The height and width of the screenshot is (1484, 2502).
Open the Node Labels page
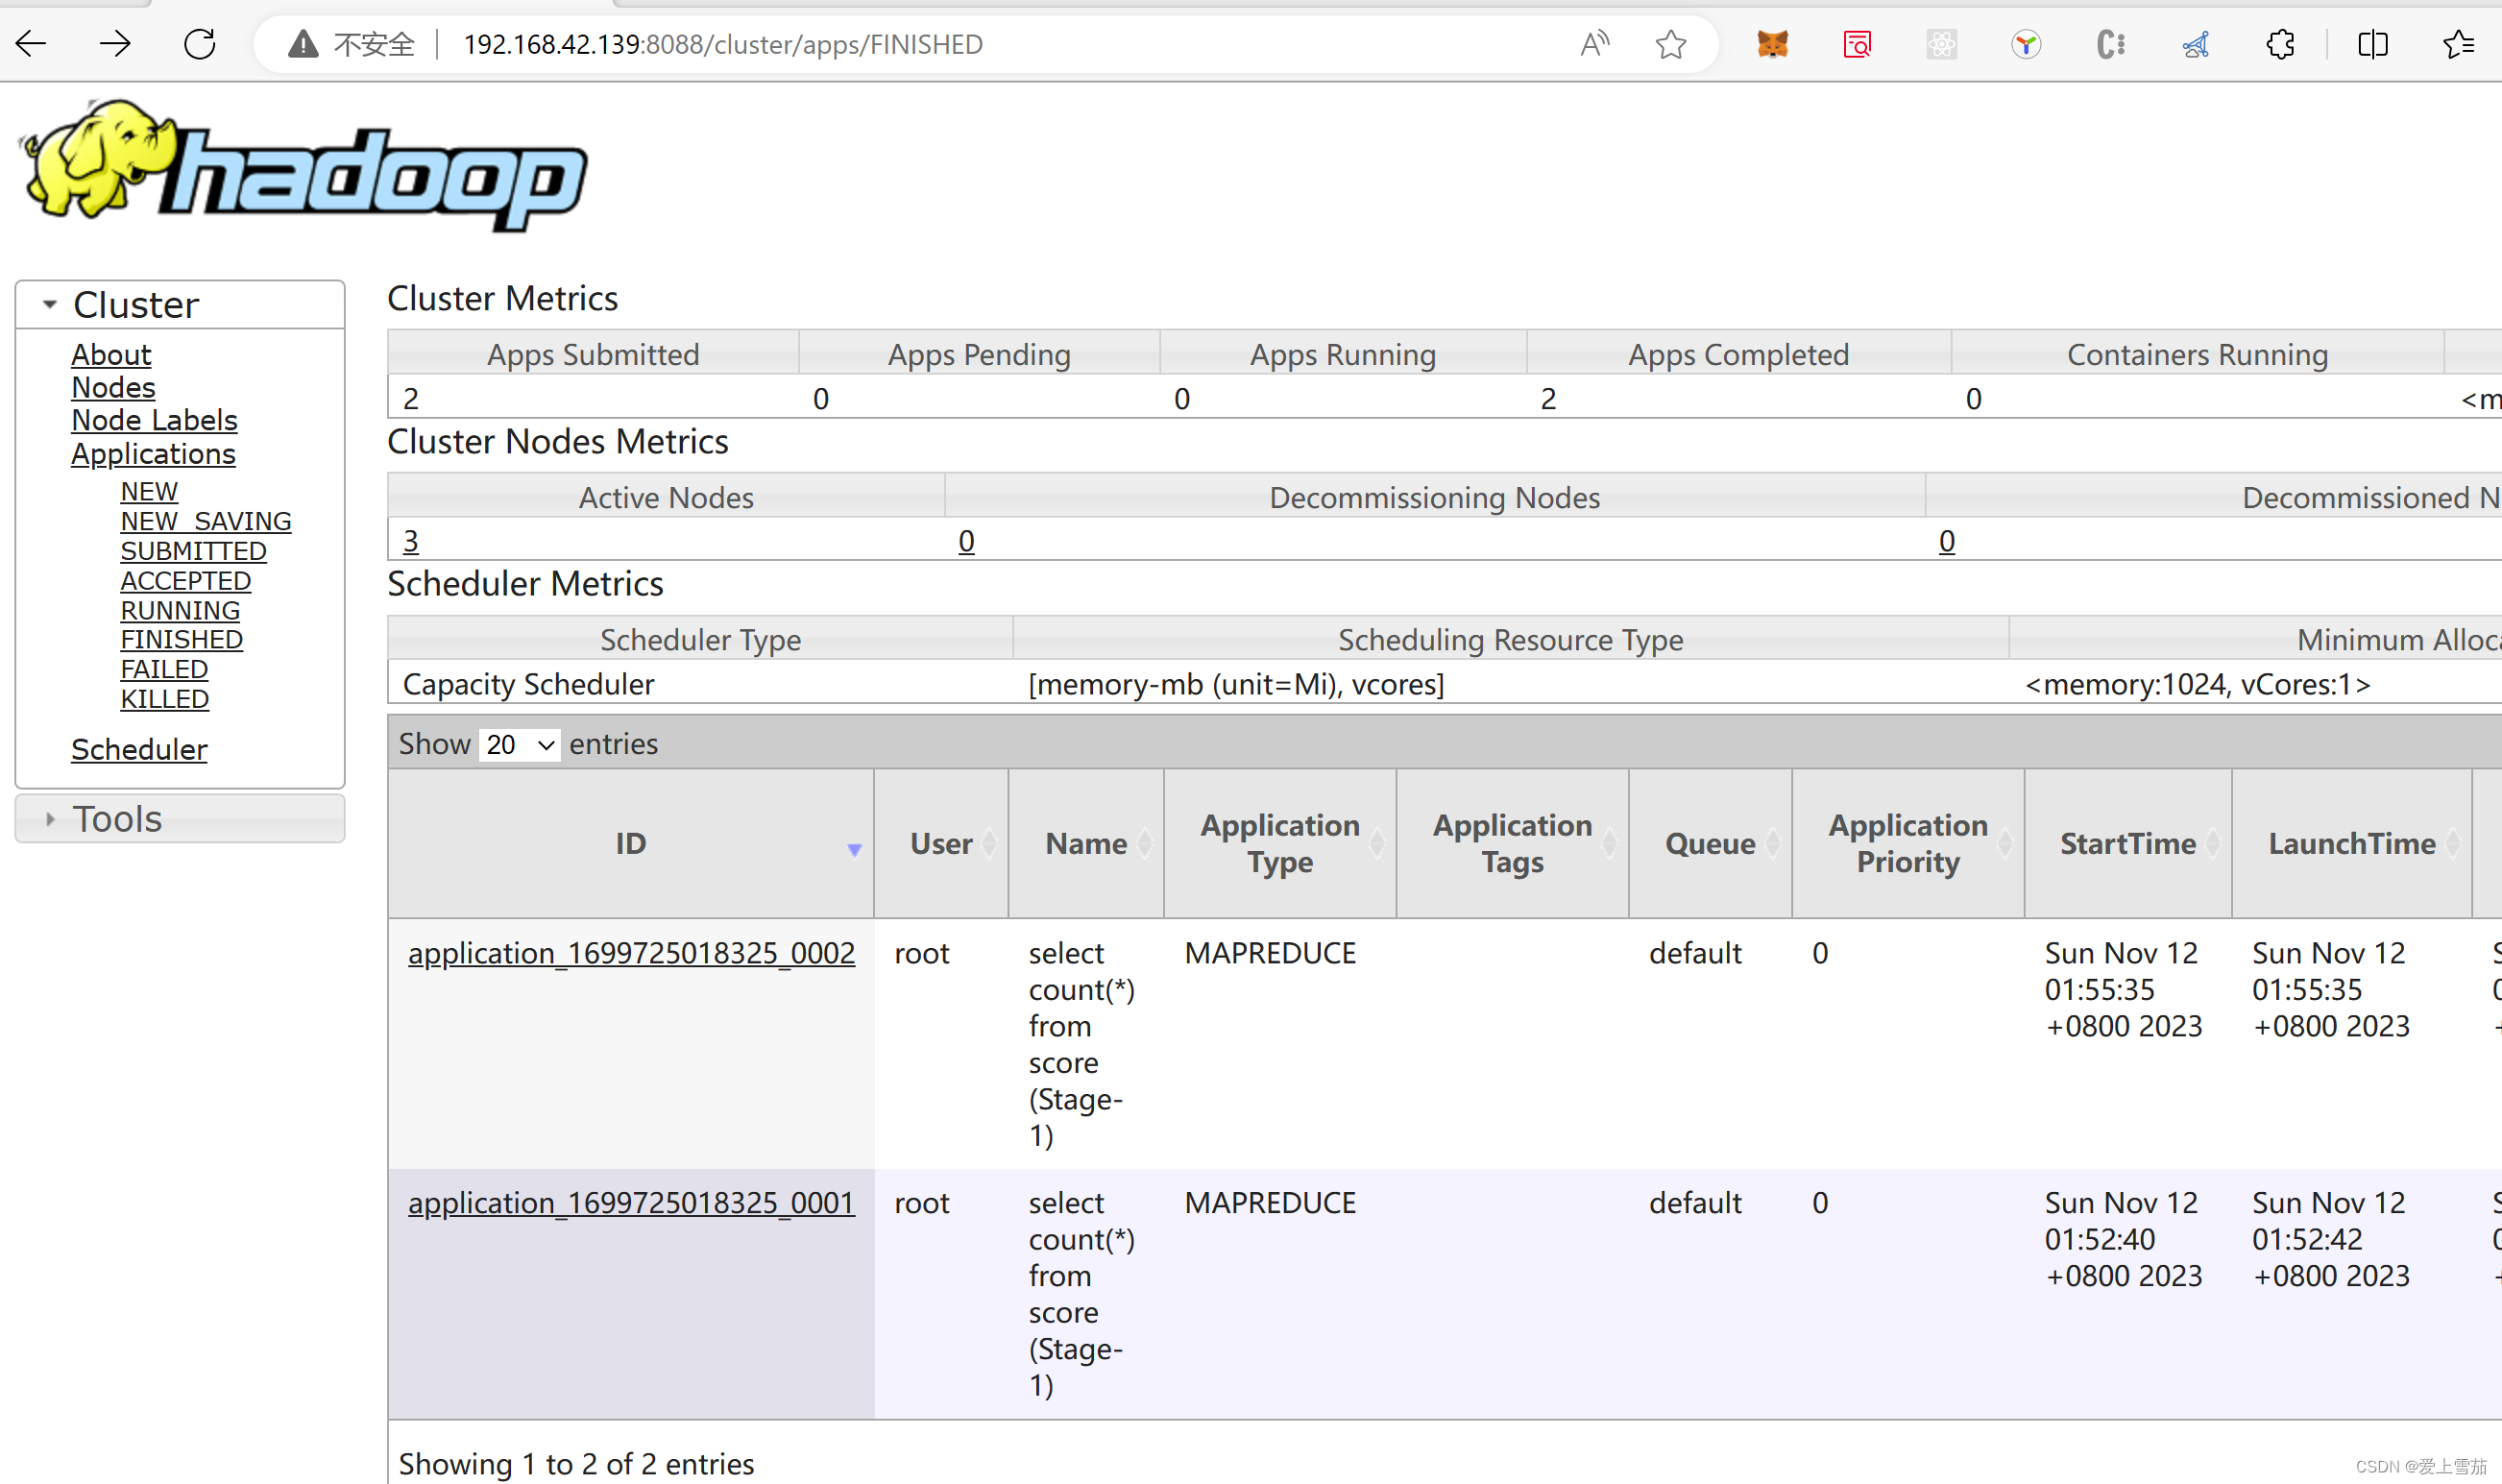(x=154, y=421)
